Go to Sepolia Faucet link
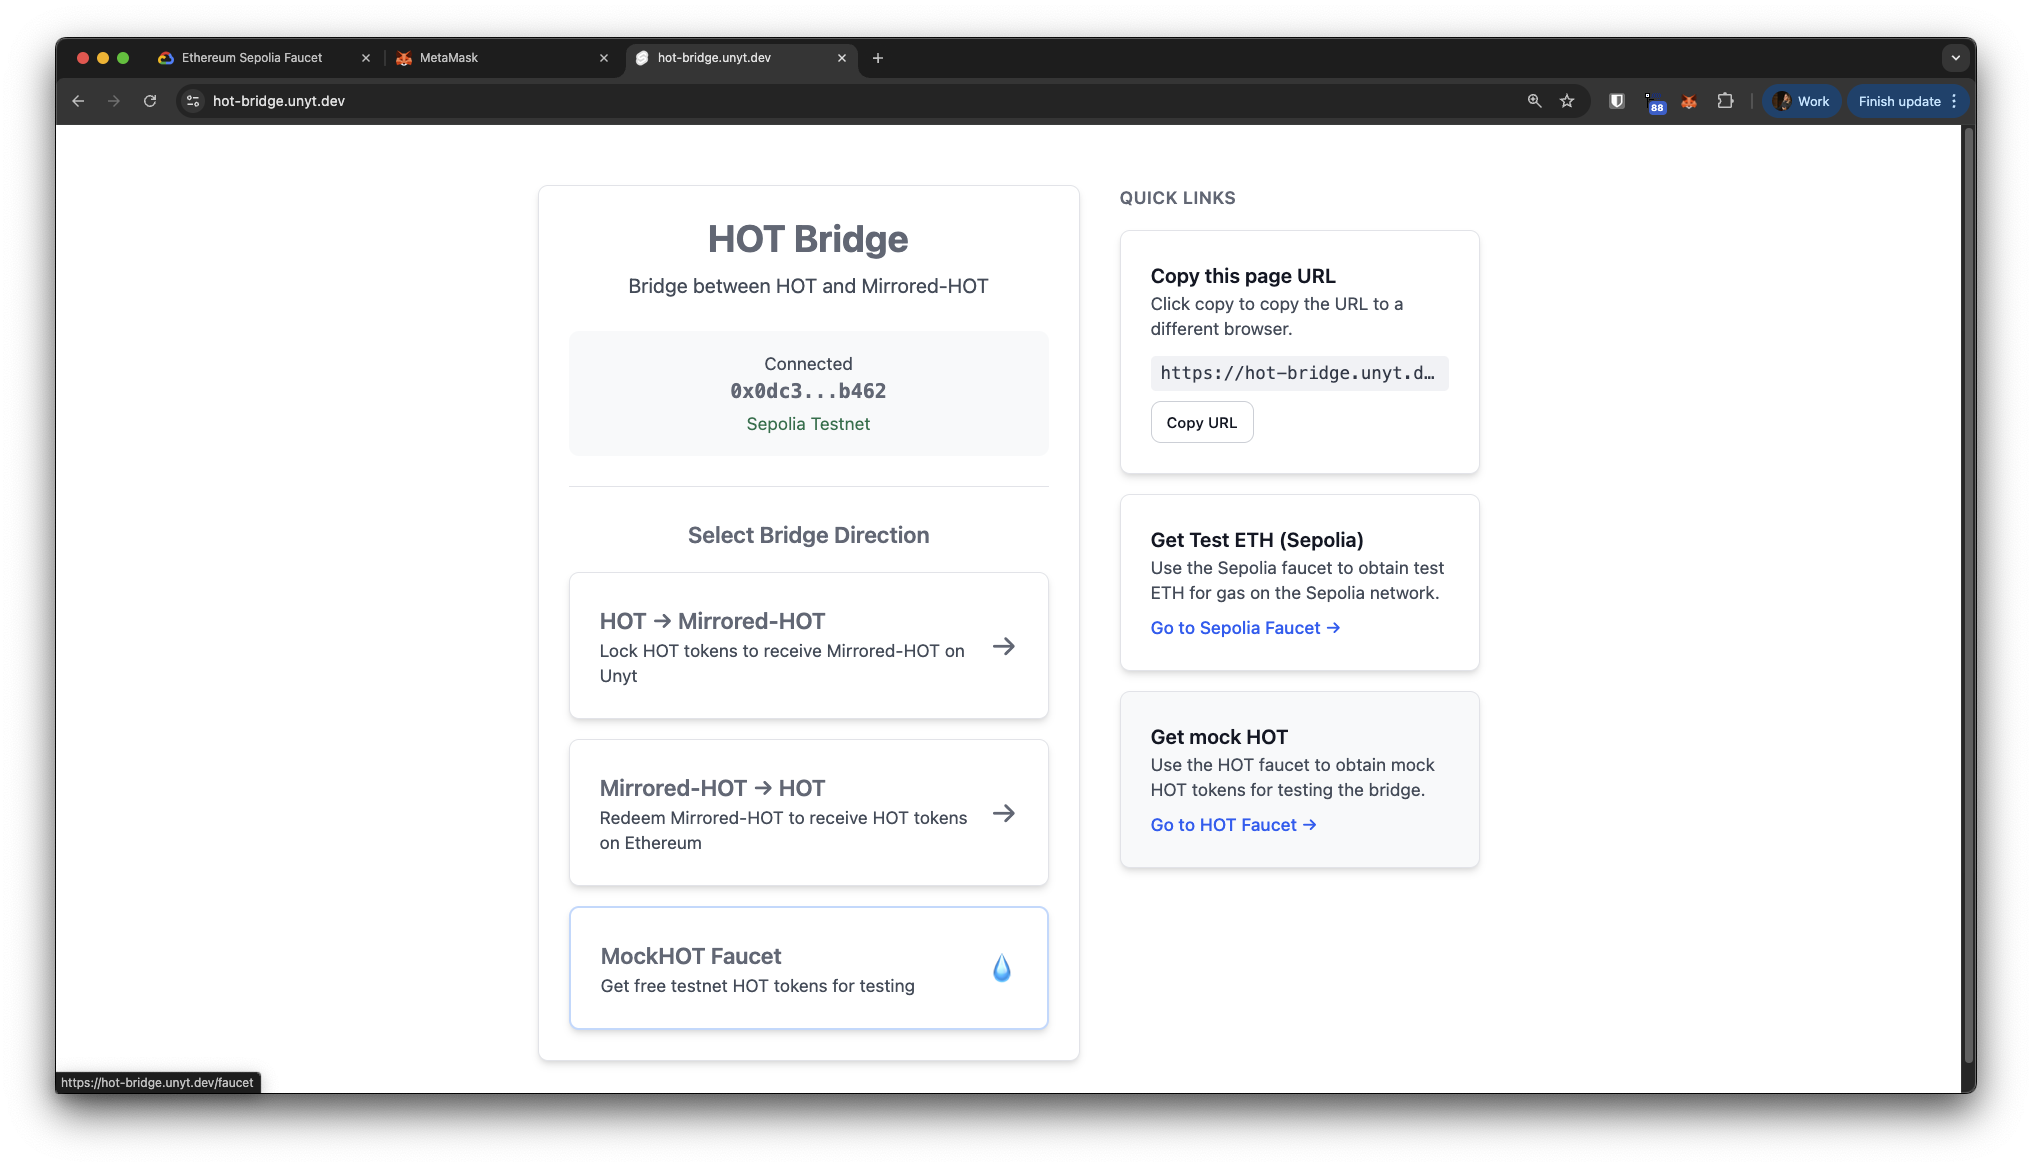The width and height of the screenshot is (2032, 1167). (x=1245, y=627)
